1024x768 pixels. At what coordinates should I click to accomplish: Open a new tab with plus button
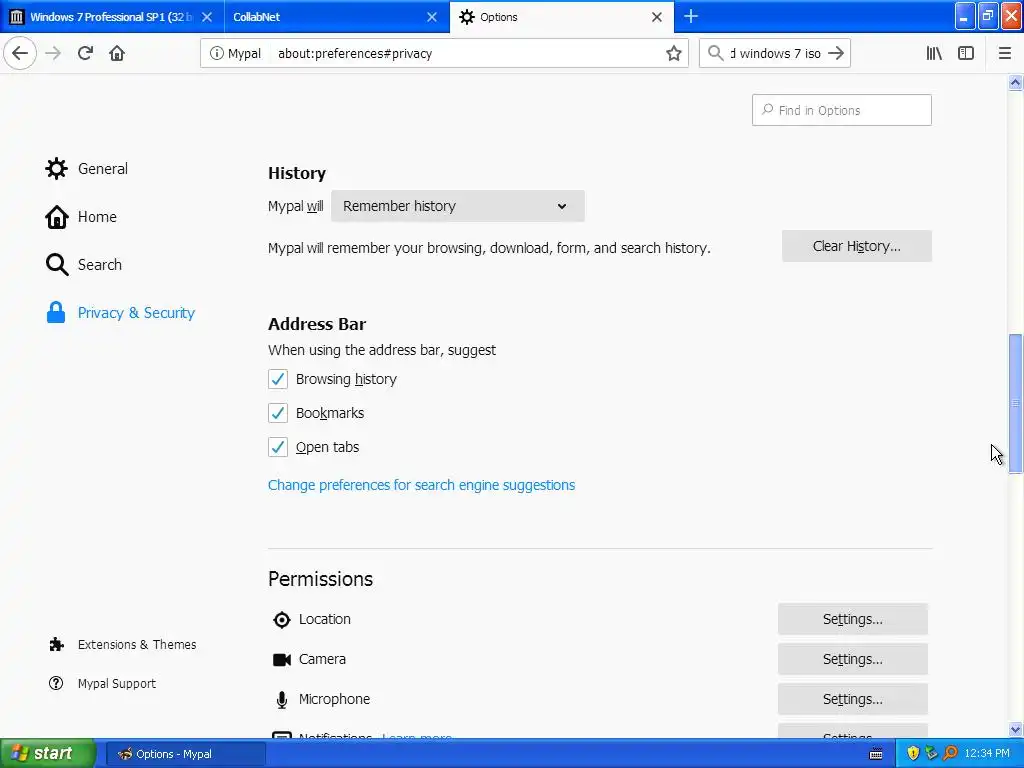[x=691, y=16]
